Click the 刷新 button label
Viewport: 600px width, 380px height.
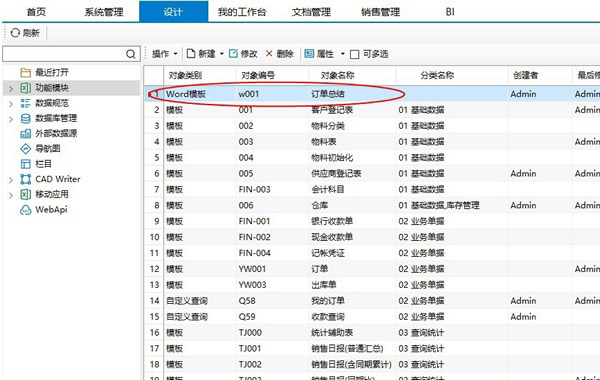(x=31, y=33)
